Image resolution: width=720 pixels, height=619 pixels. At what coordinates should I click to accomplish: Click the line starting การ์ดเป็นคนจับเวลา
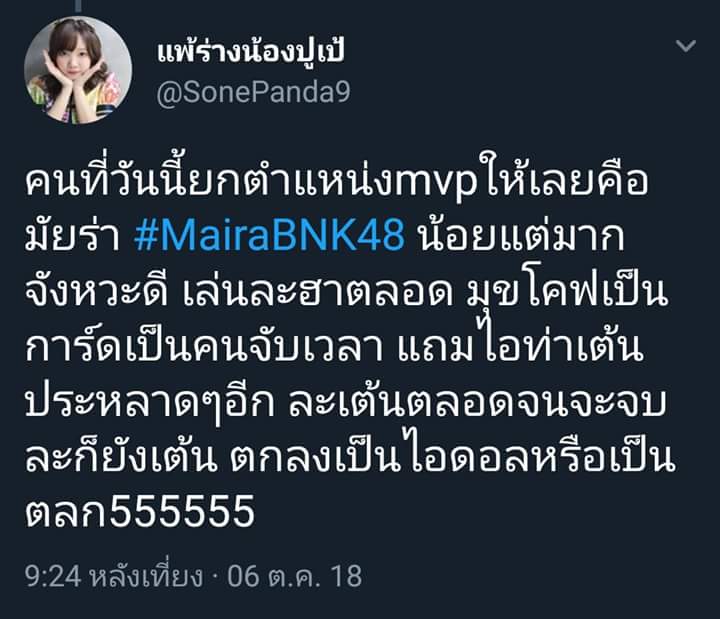pos(334,347)
